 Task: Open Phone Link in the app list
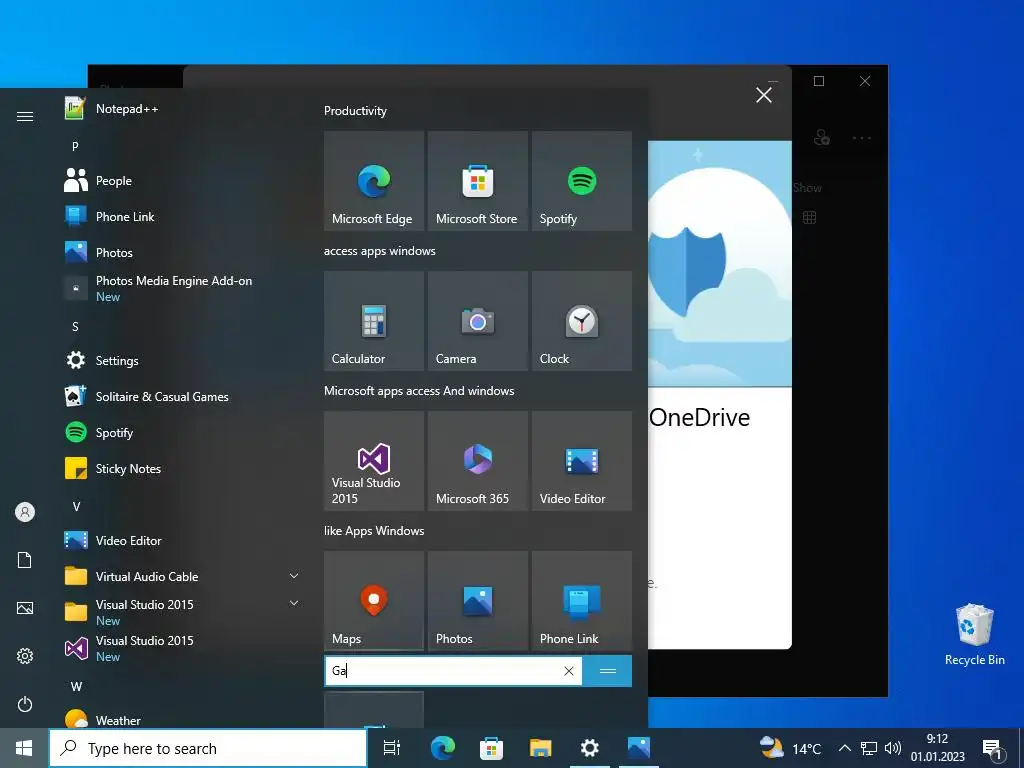coord(183,217)
